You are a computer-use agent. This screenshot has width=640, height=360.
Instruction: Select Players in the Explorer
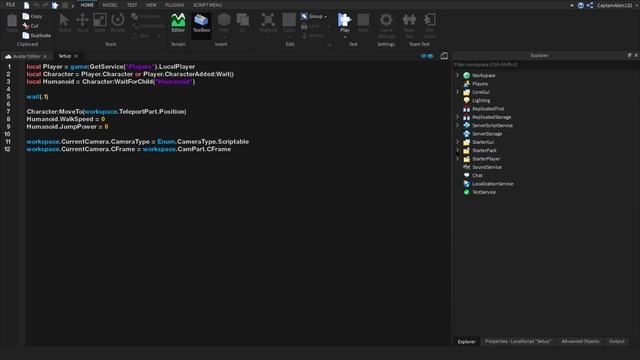click(480, 84)
